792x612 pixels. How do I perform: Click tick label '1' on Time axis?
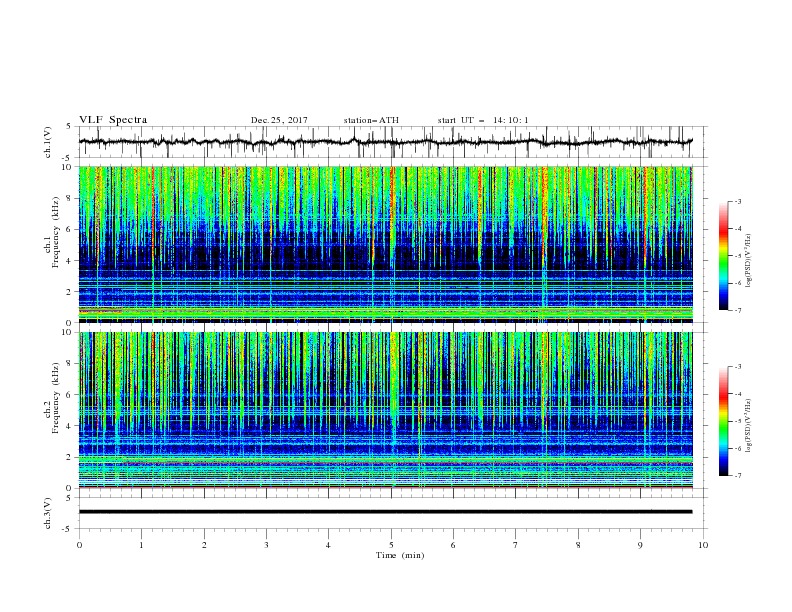141,545
